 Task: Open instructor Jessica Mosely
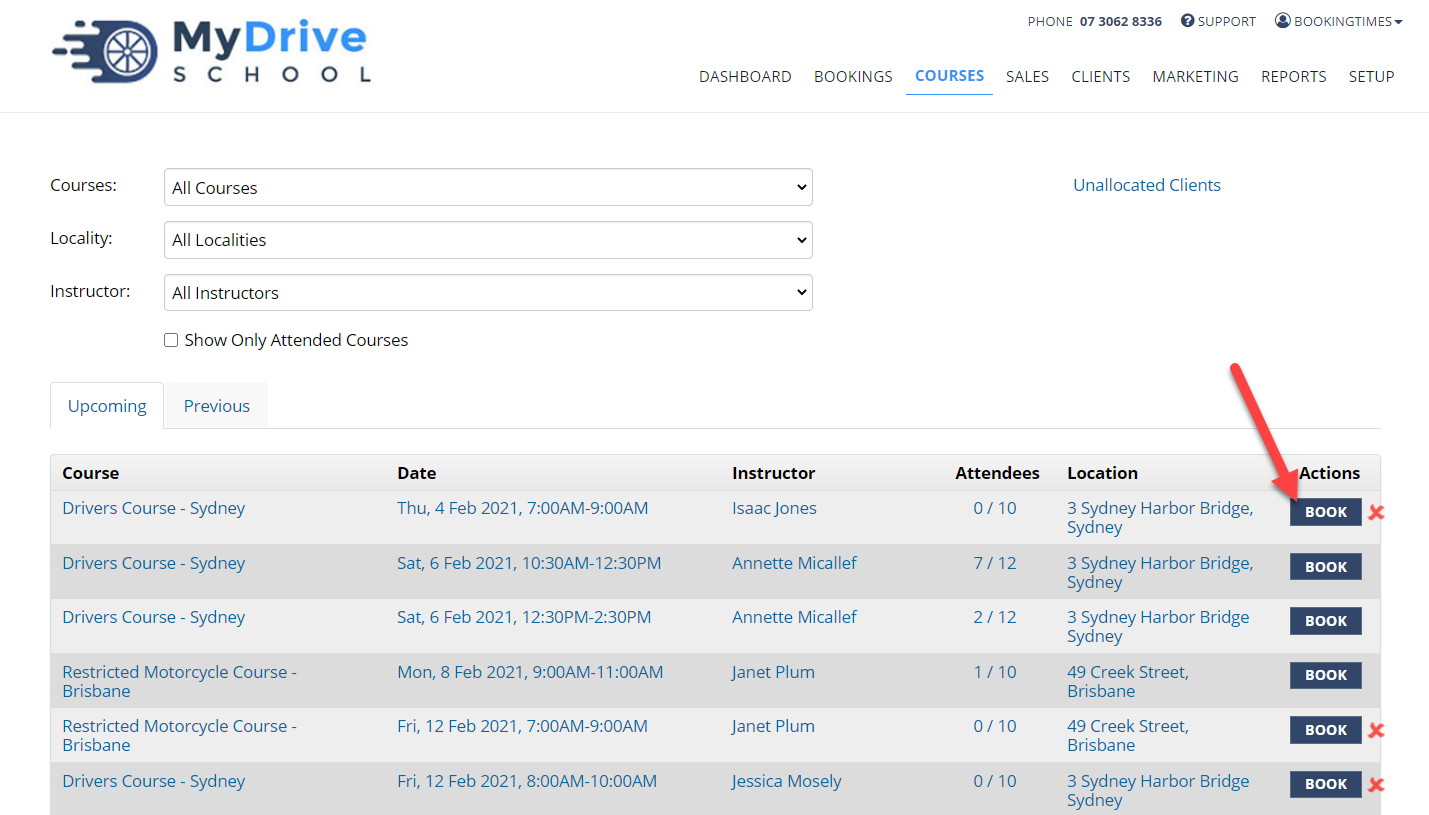pyautogui.click(x=786, y=781)
